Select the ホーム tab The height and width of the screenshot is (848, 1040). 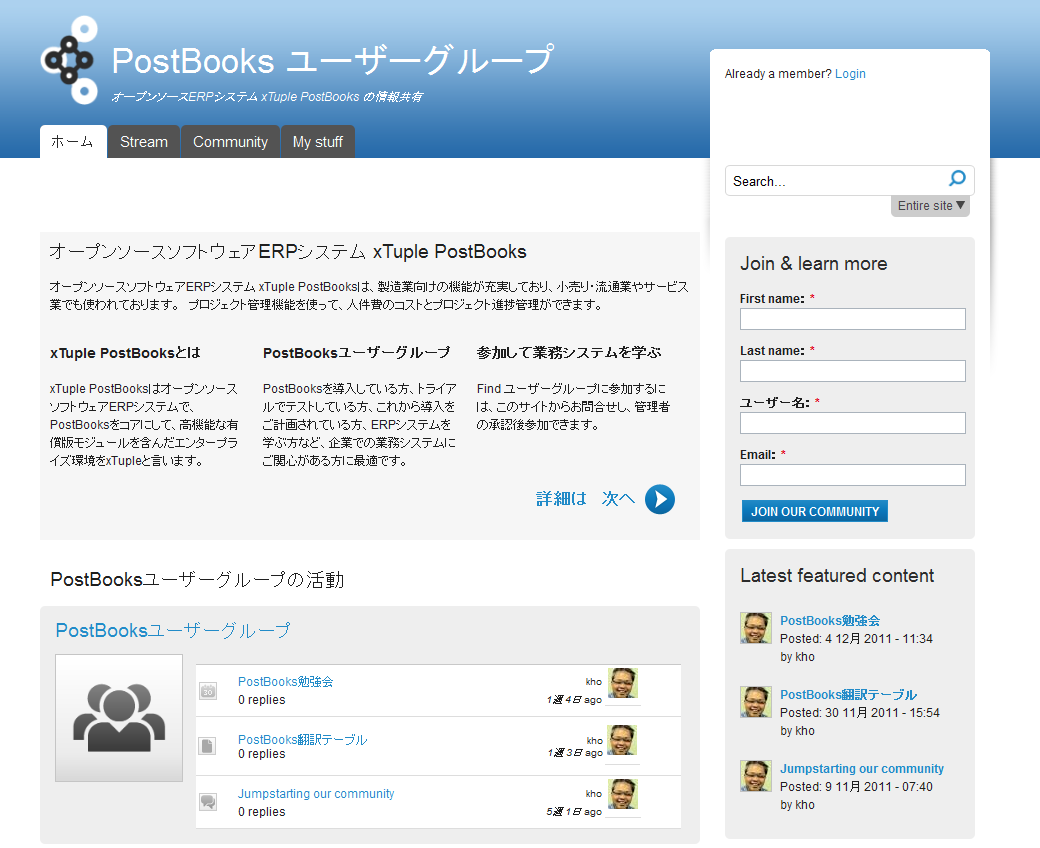pyautogui.click(x=73, y=142)
